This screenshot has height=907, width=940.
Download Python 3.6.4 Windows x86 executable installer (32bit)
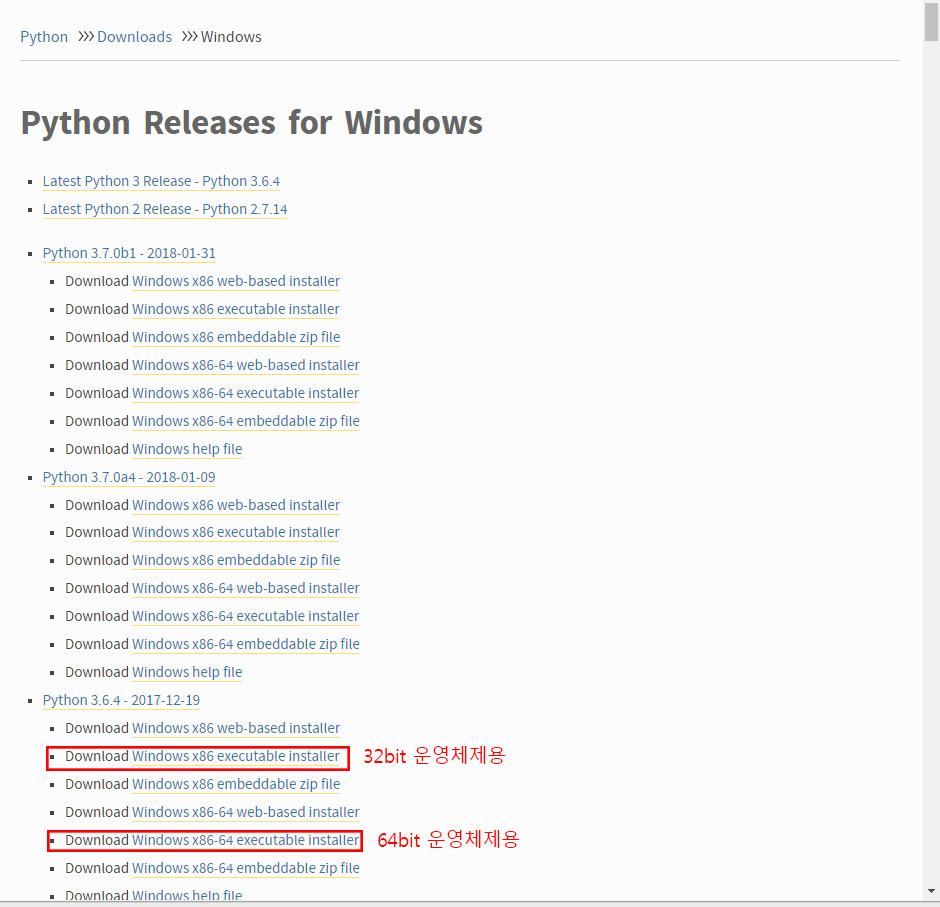pyautogui.click(x=236, y=756)
